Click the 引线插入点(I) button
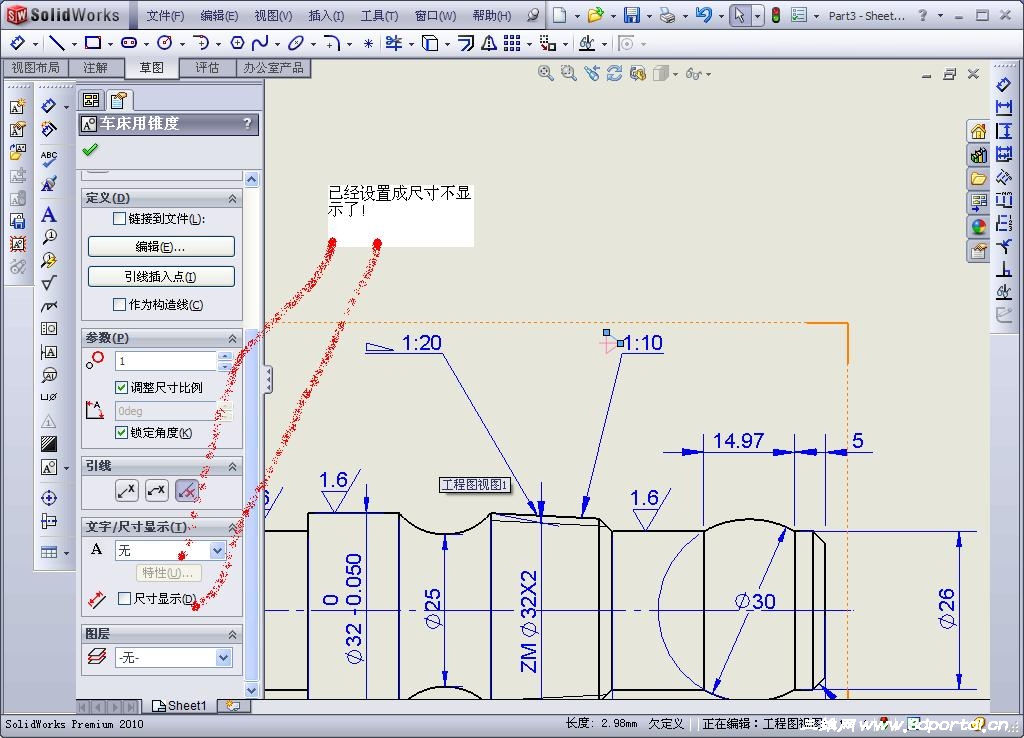 click(x=161, y=276)
